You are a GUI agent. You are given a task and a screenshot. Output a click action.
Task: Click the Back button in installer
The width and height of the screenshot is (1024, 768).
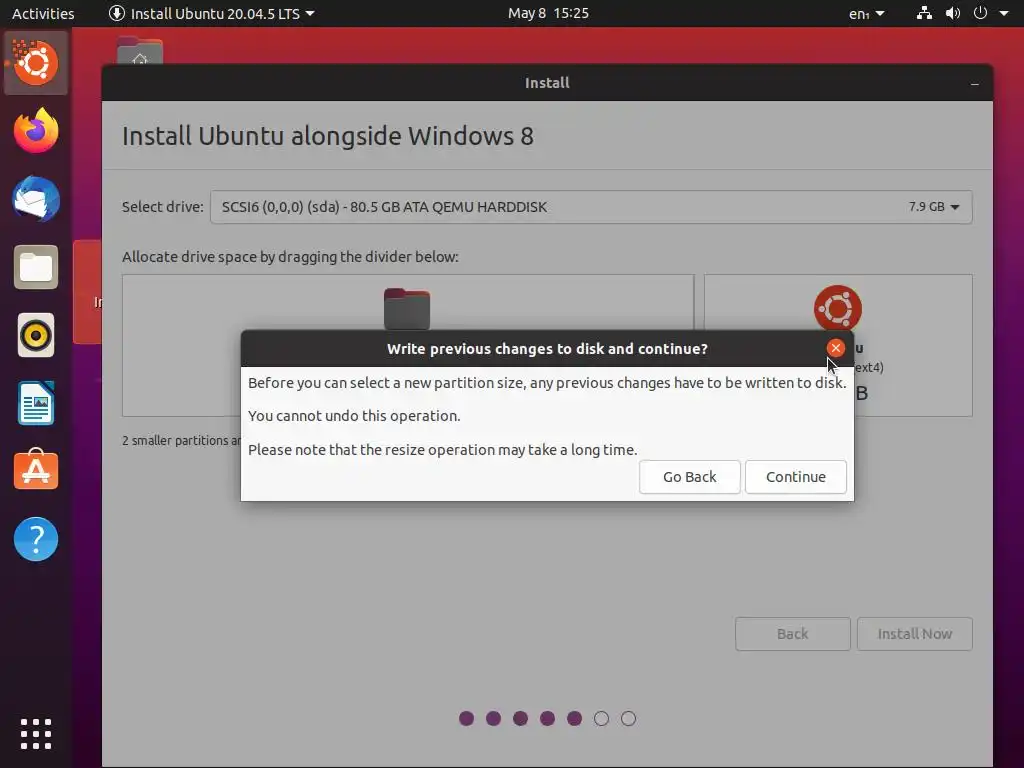792,634
